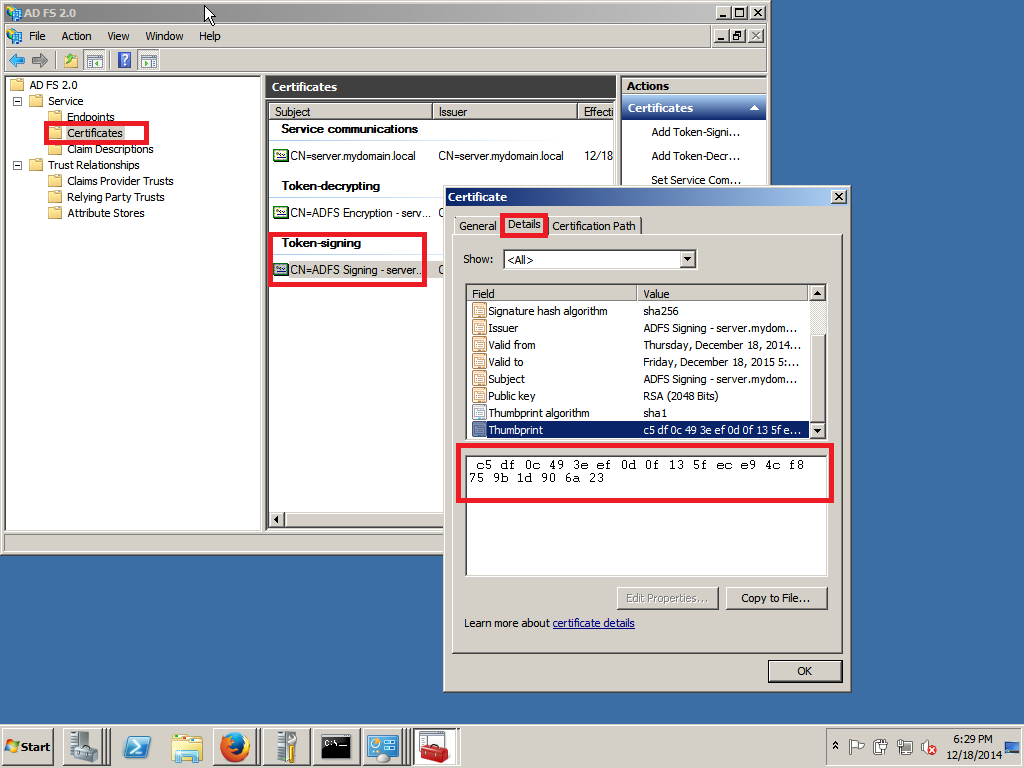The width and height of the screenshot is (1024, 768).
Task: Collapse the Certificates heading in Actions pane
Action: [x=753, y=107]
